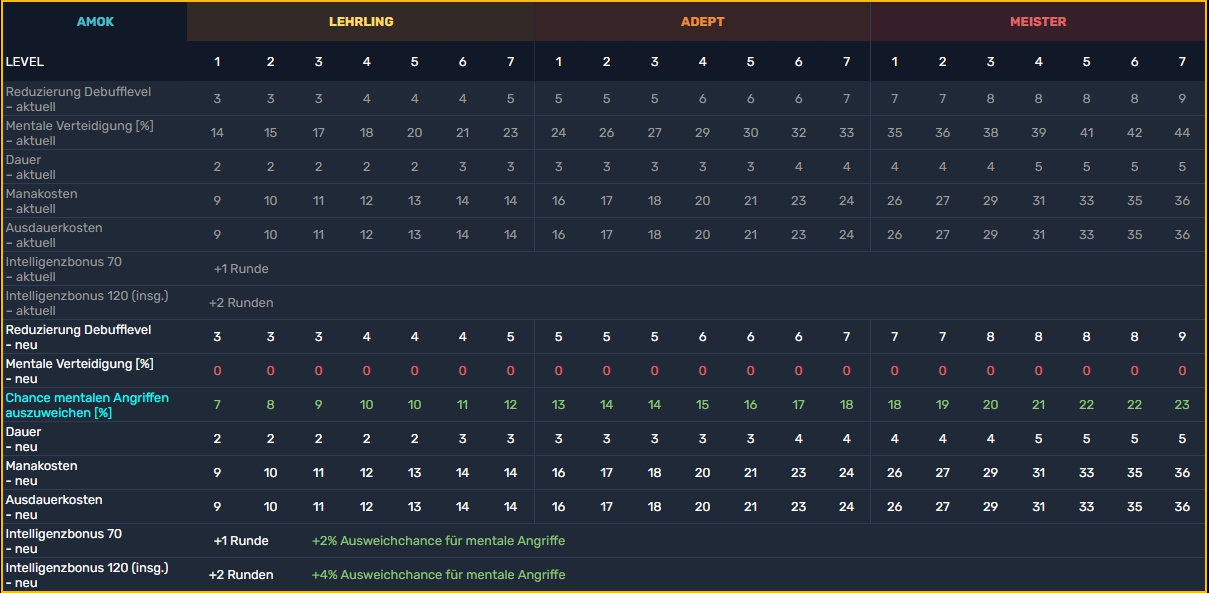Click Adept level 4 header cell
1209x593 pixels.
[x=703, y=62]
